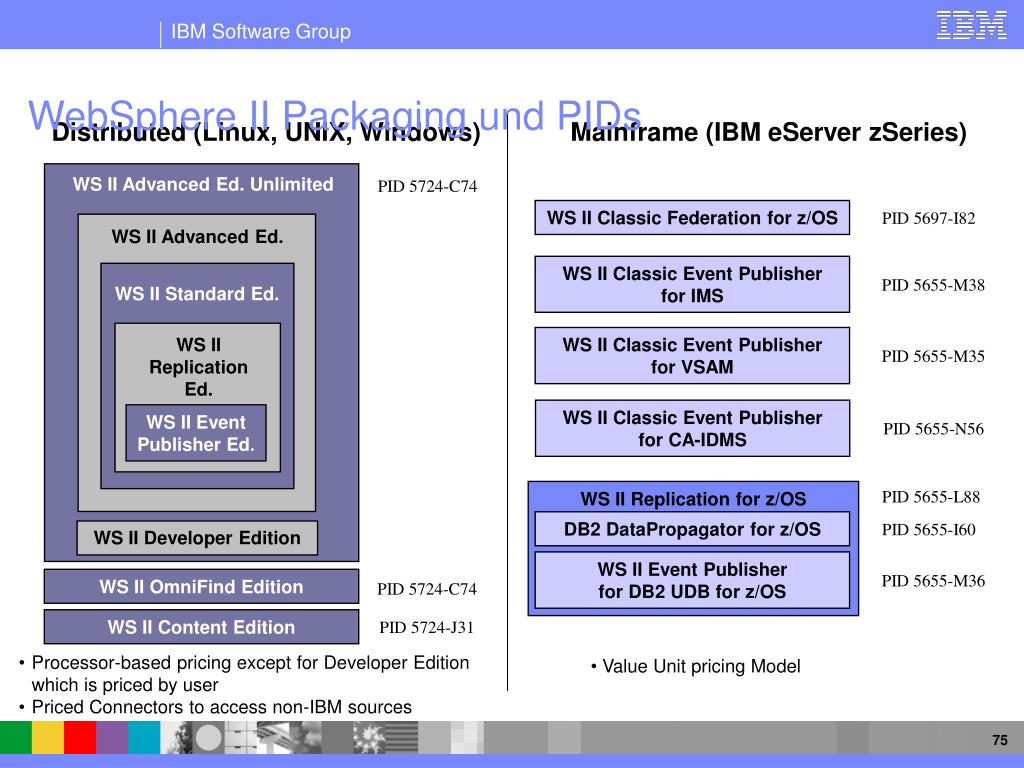The height and width of the screenshot is (768, 1024).
Task: Select the PID 5724-J31 text
Action: pyautogui.click(x=426, y=628)
